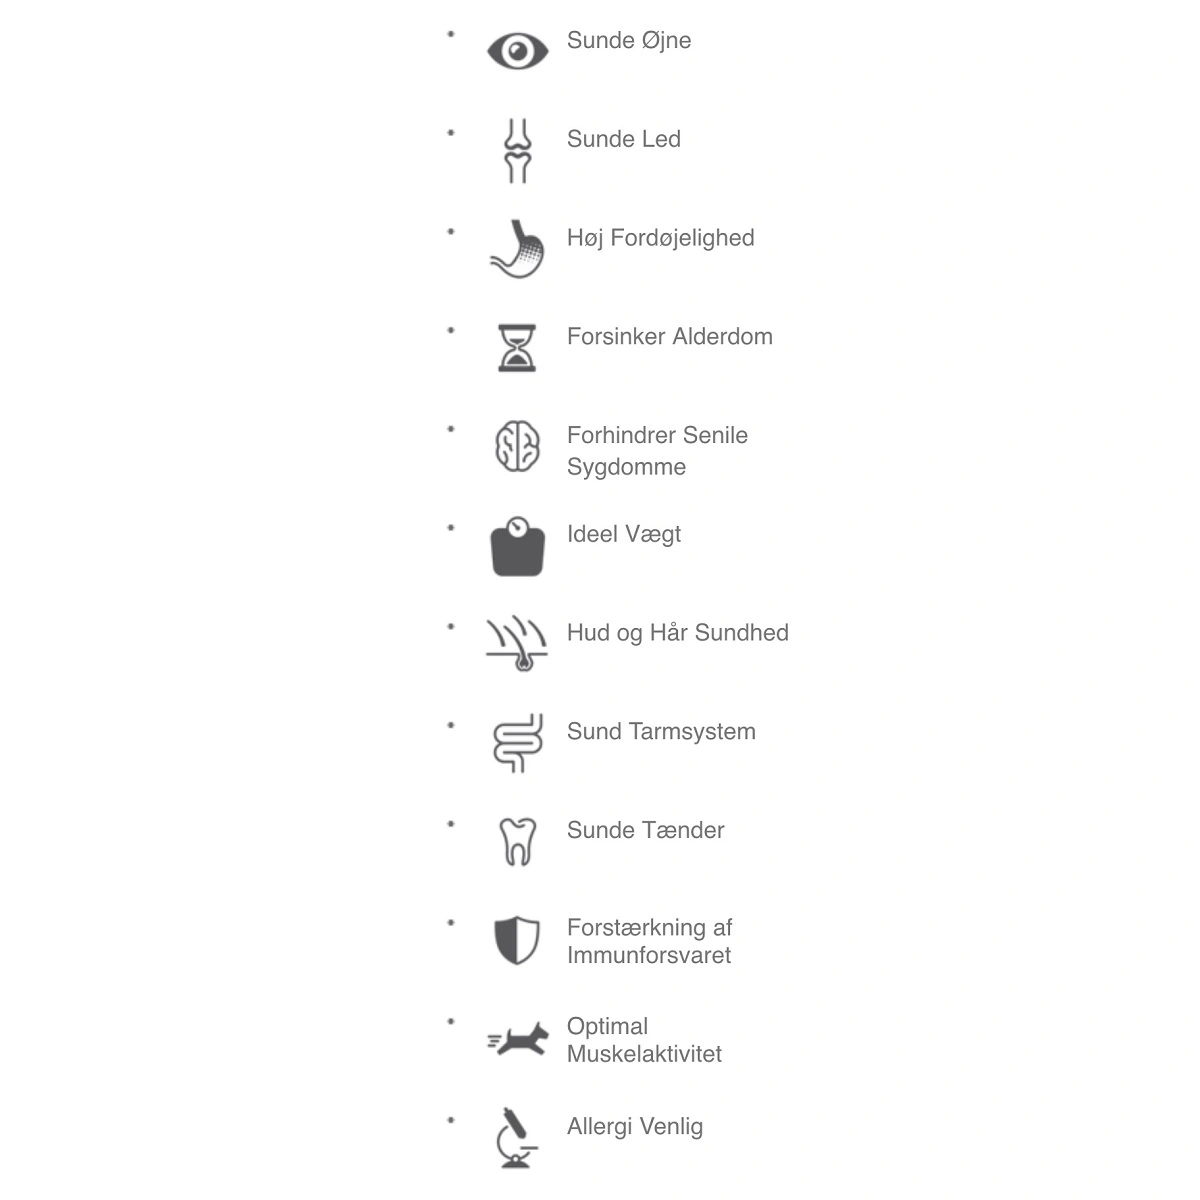Screen dimensions: 1200x1200
Task: Select the Høj Fordøjelighed text
Action: pos(661,239)
